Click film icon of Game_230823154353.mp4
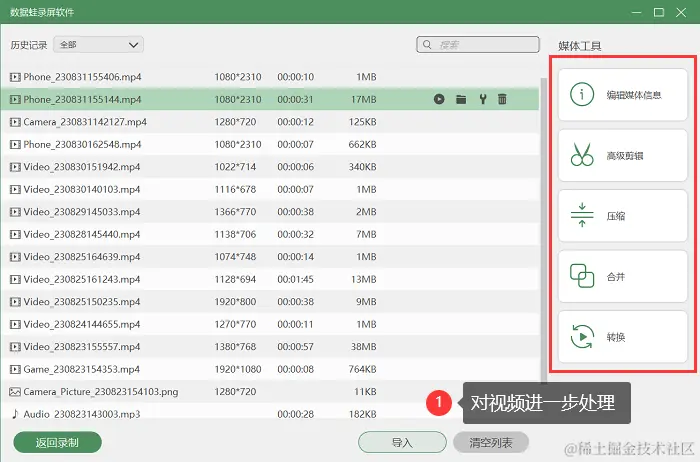Screen dimensions: 700x462 tap(15, 369)
